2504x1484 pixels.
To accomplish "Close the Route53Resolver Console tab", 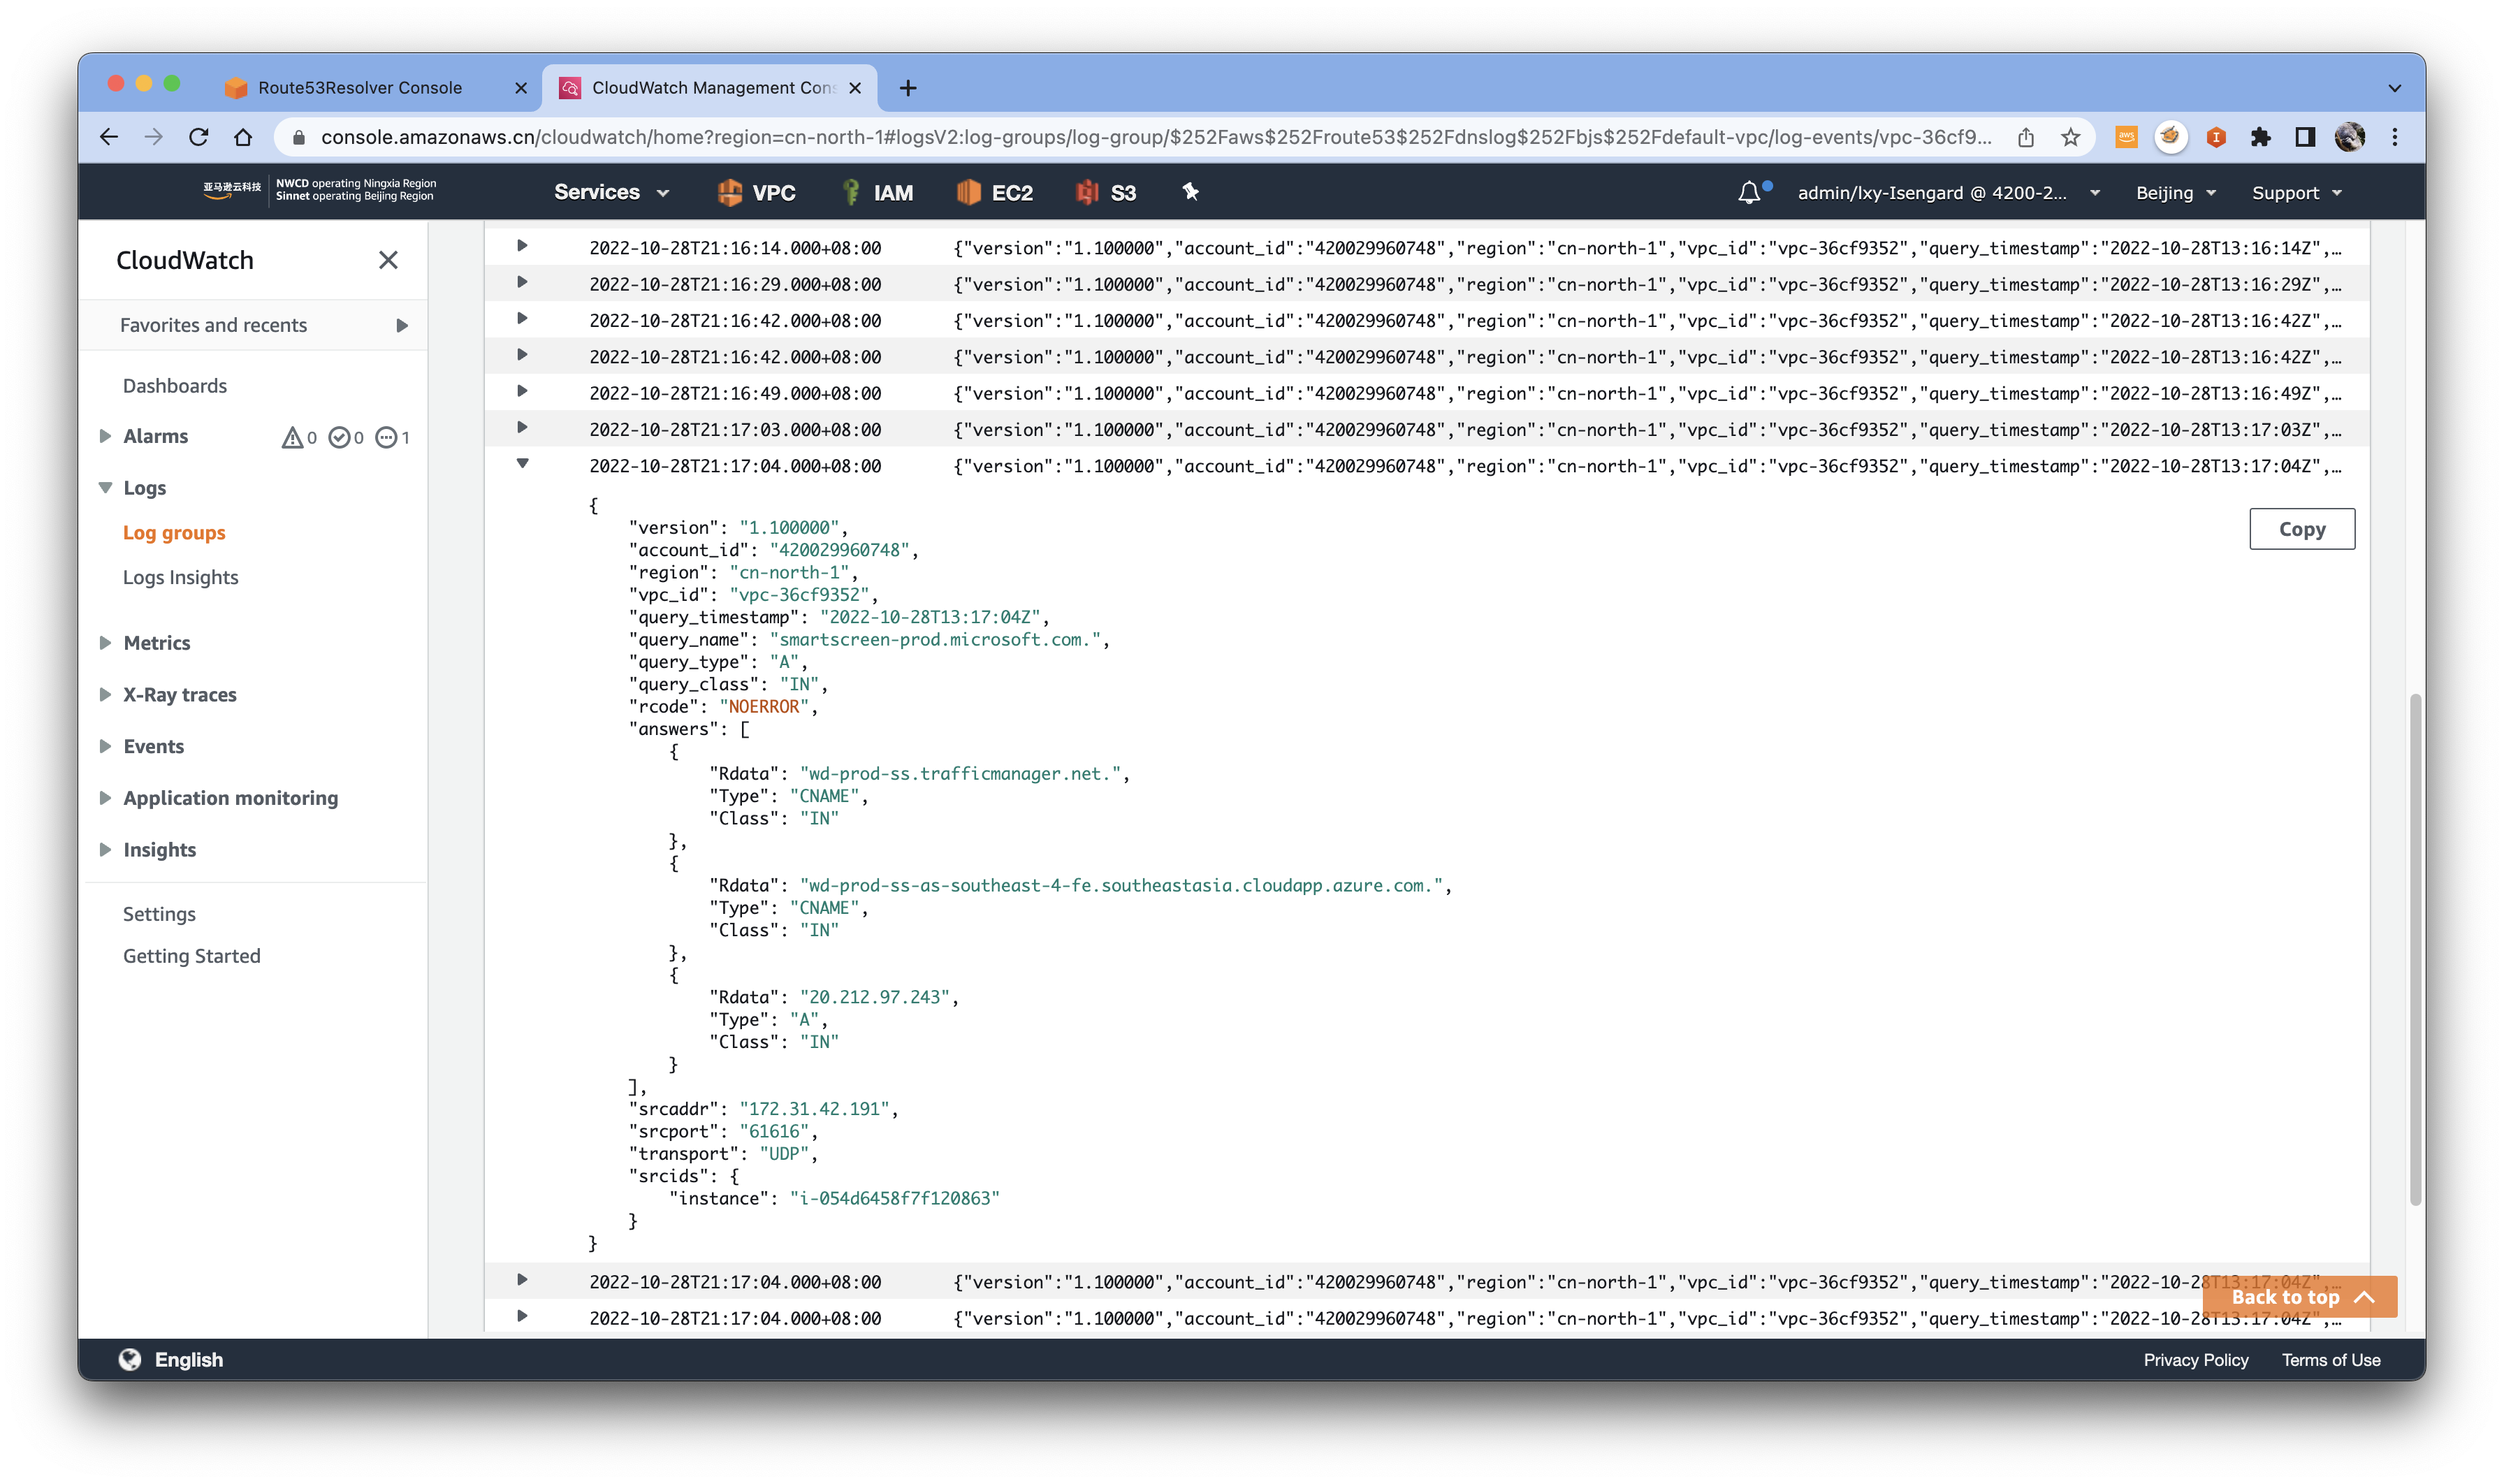I will 520,88.
